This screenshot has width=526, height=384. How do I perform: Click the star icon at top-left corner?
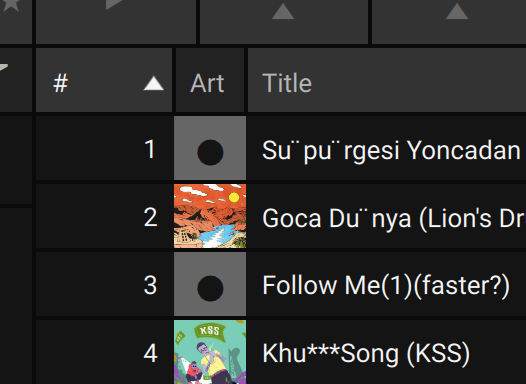[11, 5]
